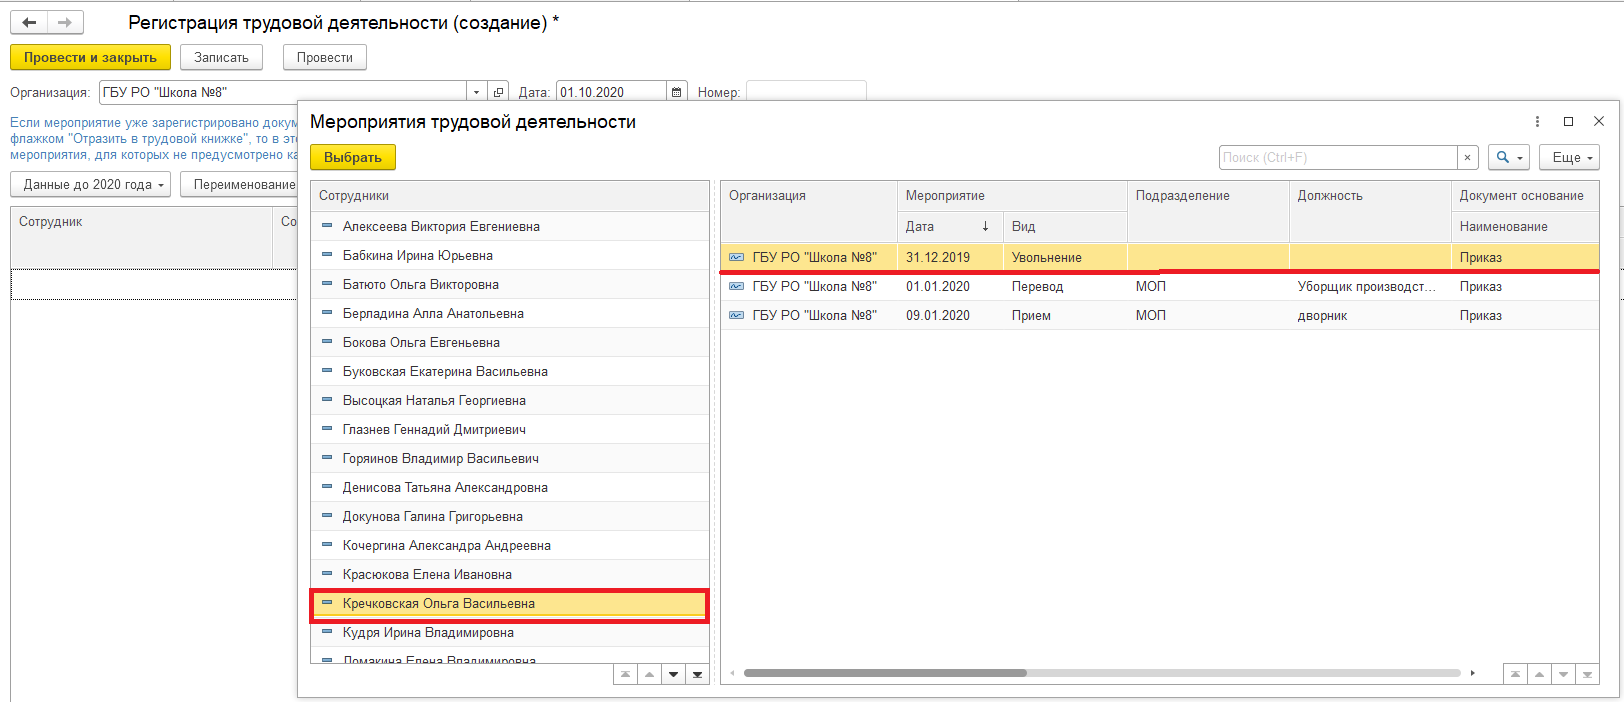Viewport: 1624px width, 702px height.
Task: Move up one row in the events table
Action: pos(1539,674)
